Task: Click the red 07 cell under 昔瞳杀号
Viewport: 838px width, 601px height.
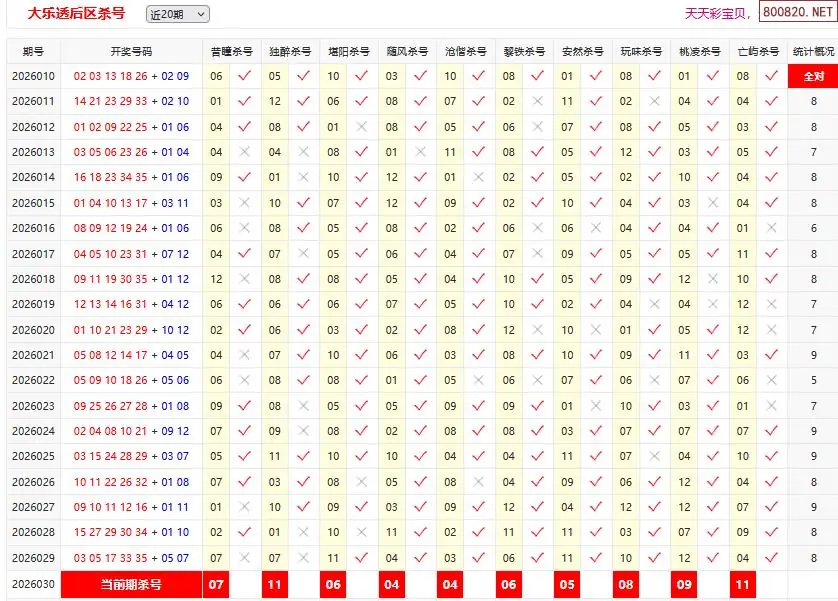Action: point(216,584)
